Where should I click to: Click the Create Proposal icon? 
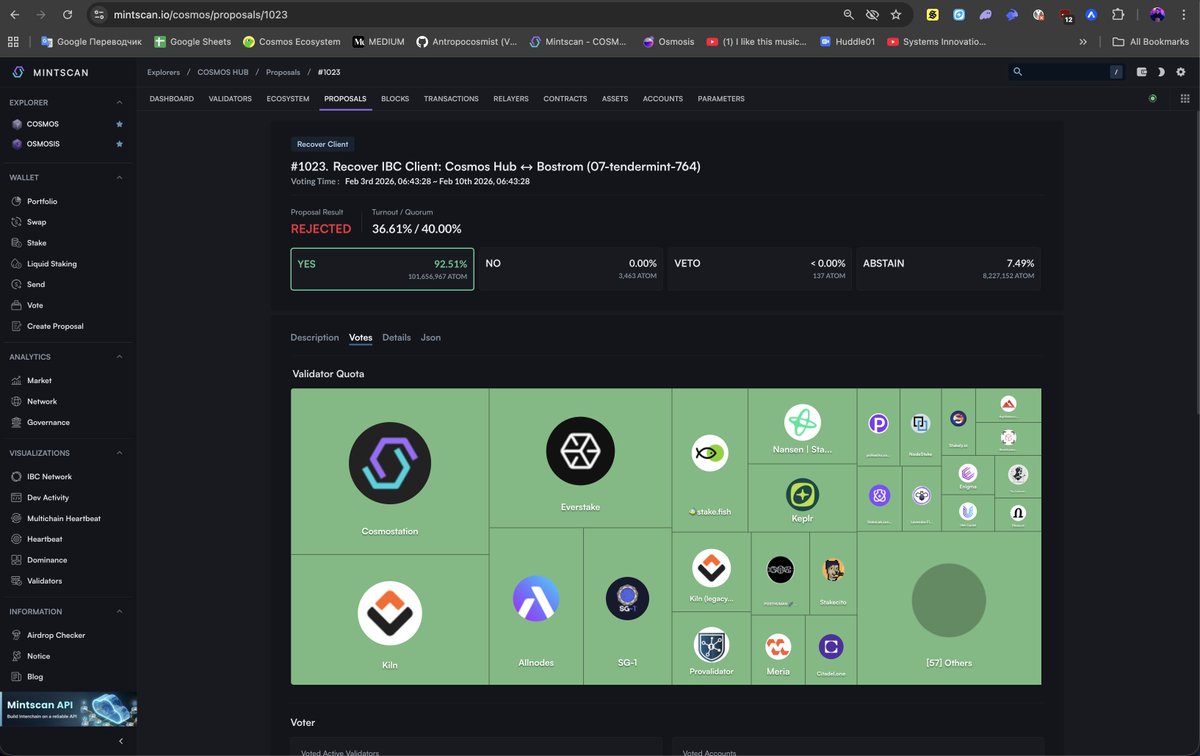[17, 326]
